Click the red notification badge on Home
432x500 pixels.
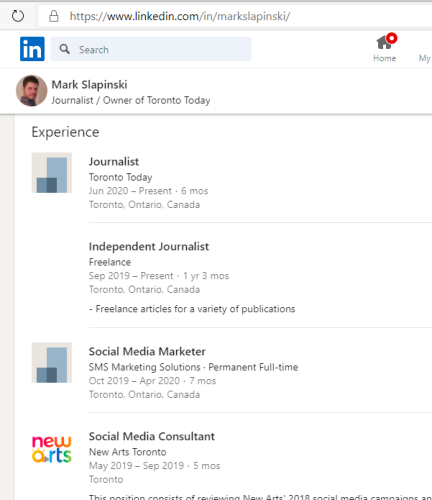392,38
